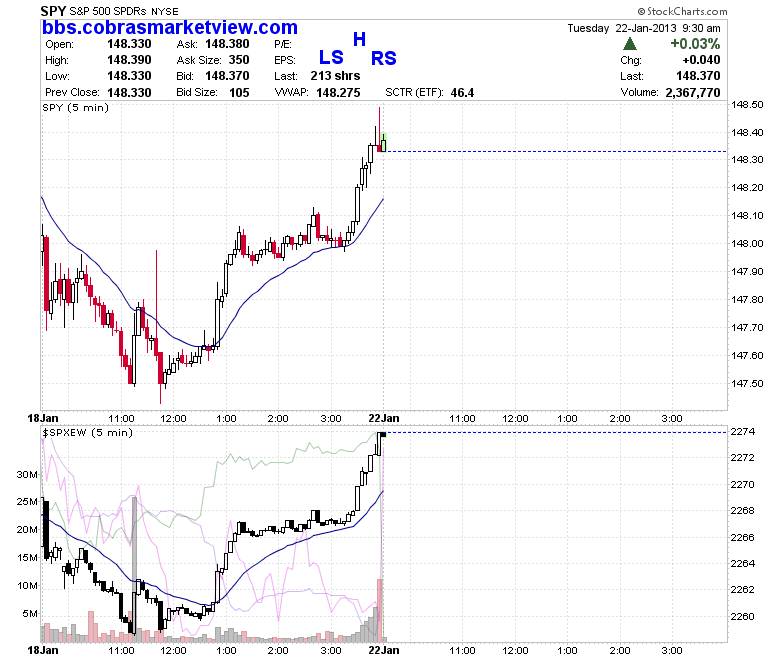This screenshot has height=659, width=780.
Task: Click the 2272 axis label on SPXEW chart
Action: point(743,458)
